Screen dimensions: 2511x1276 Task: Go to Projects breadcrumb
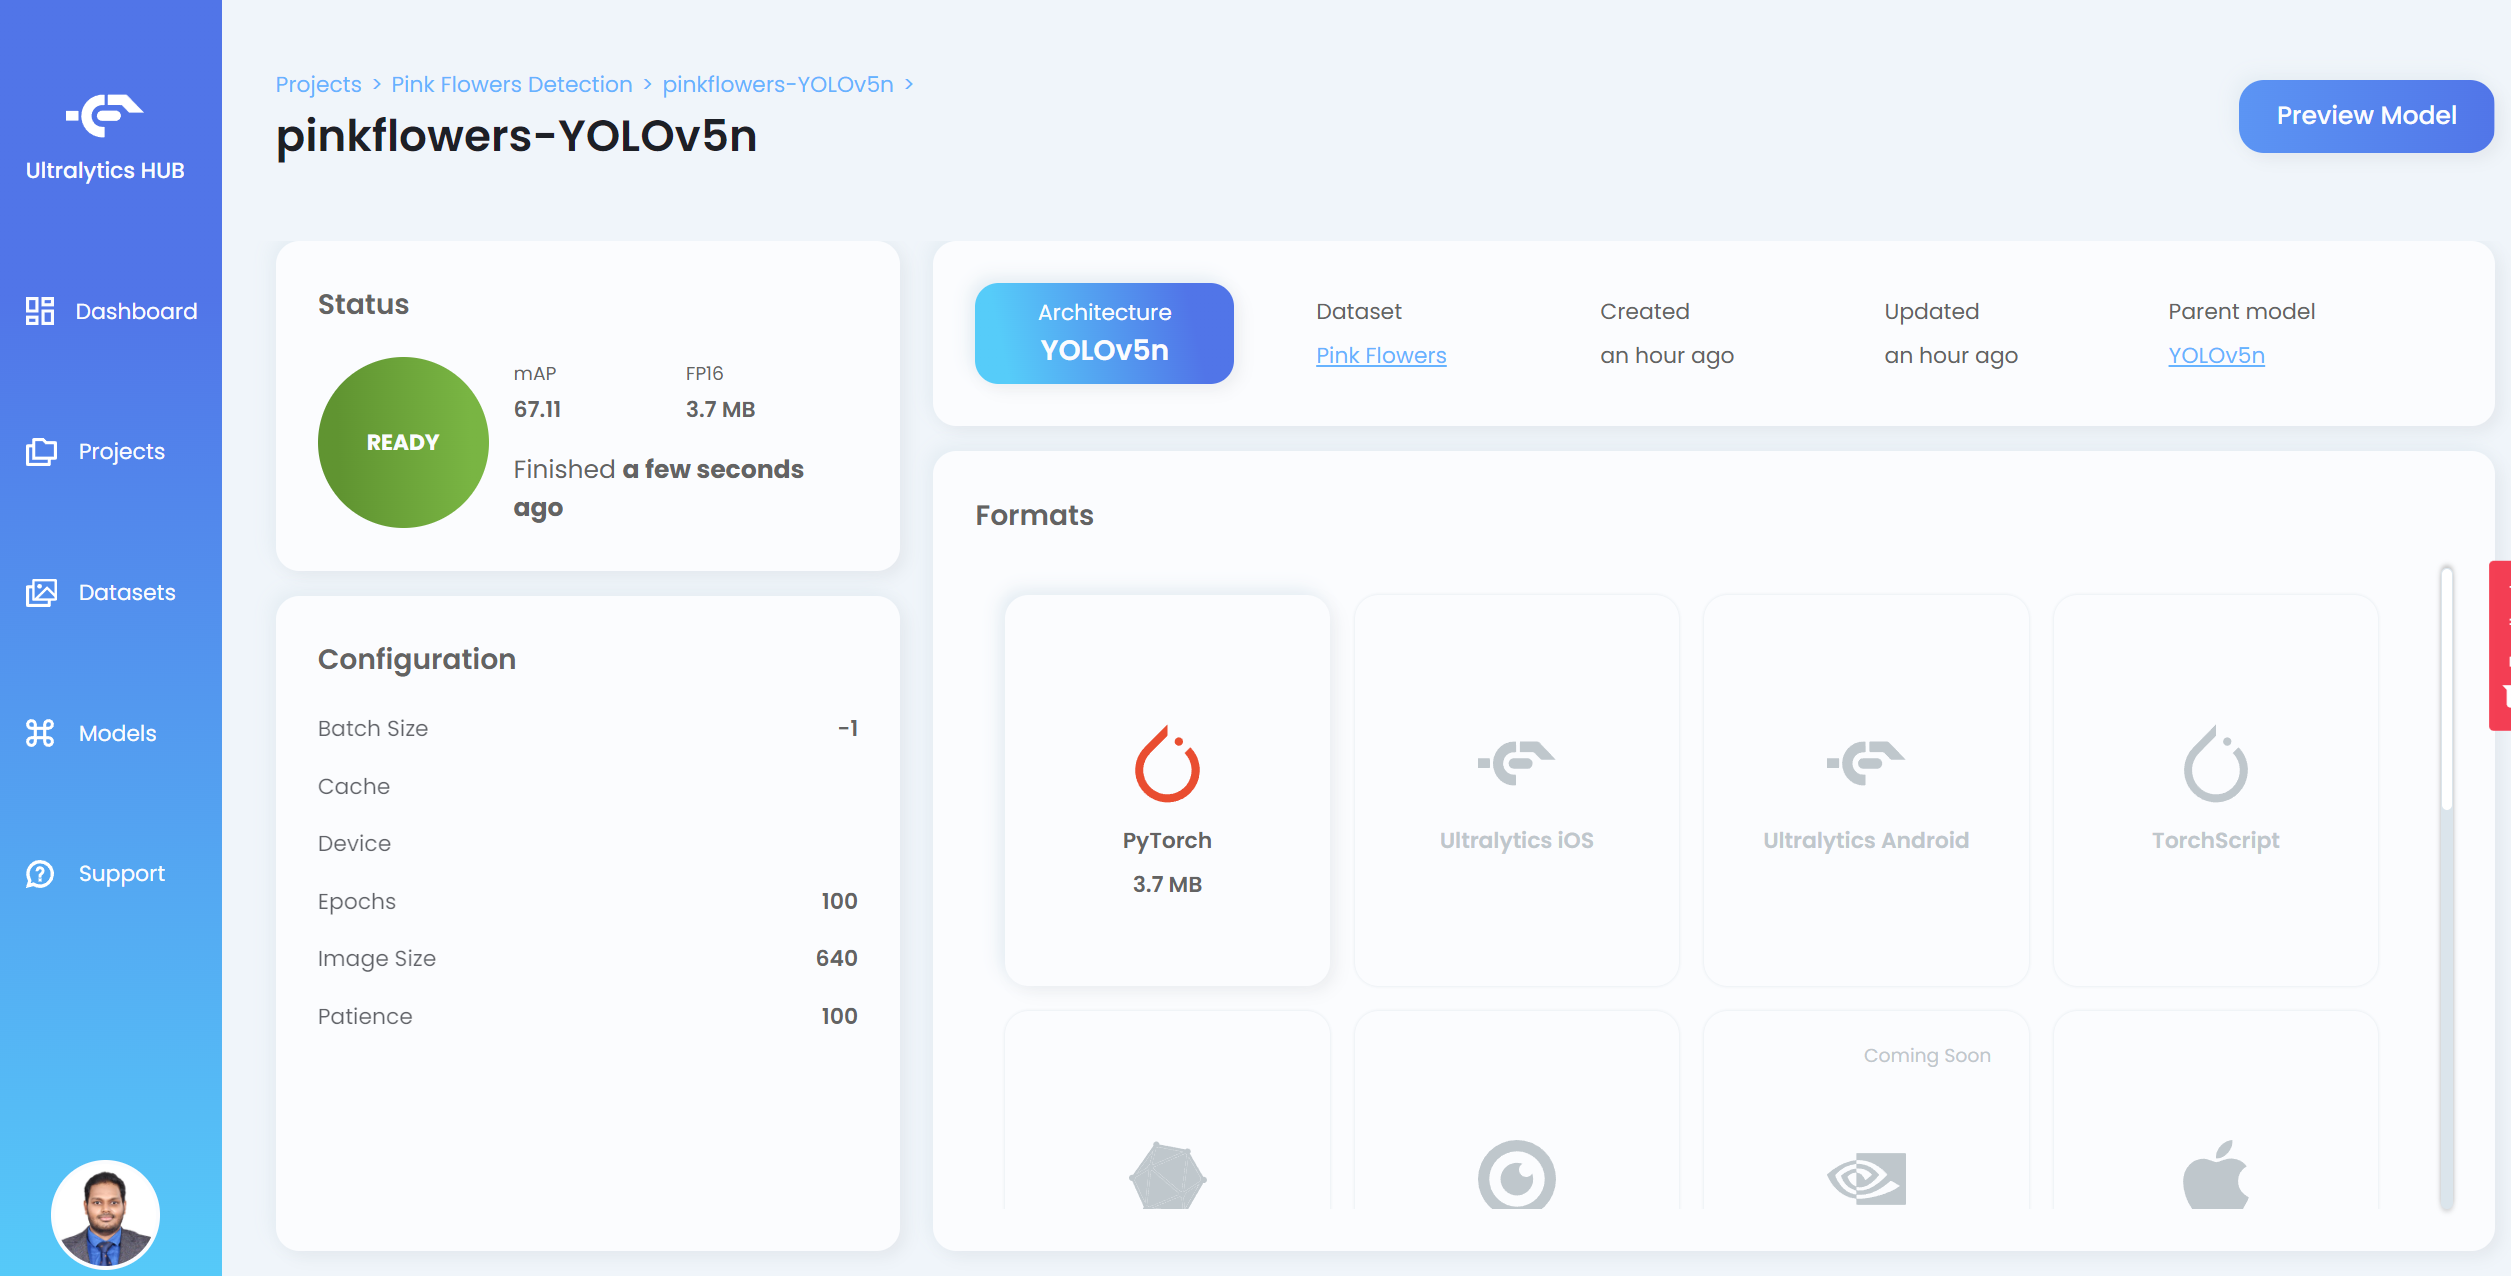(x=318, y=84)
